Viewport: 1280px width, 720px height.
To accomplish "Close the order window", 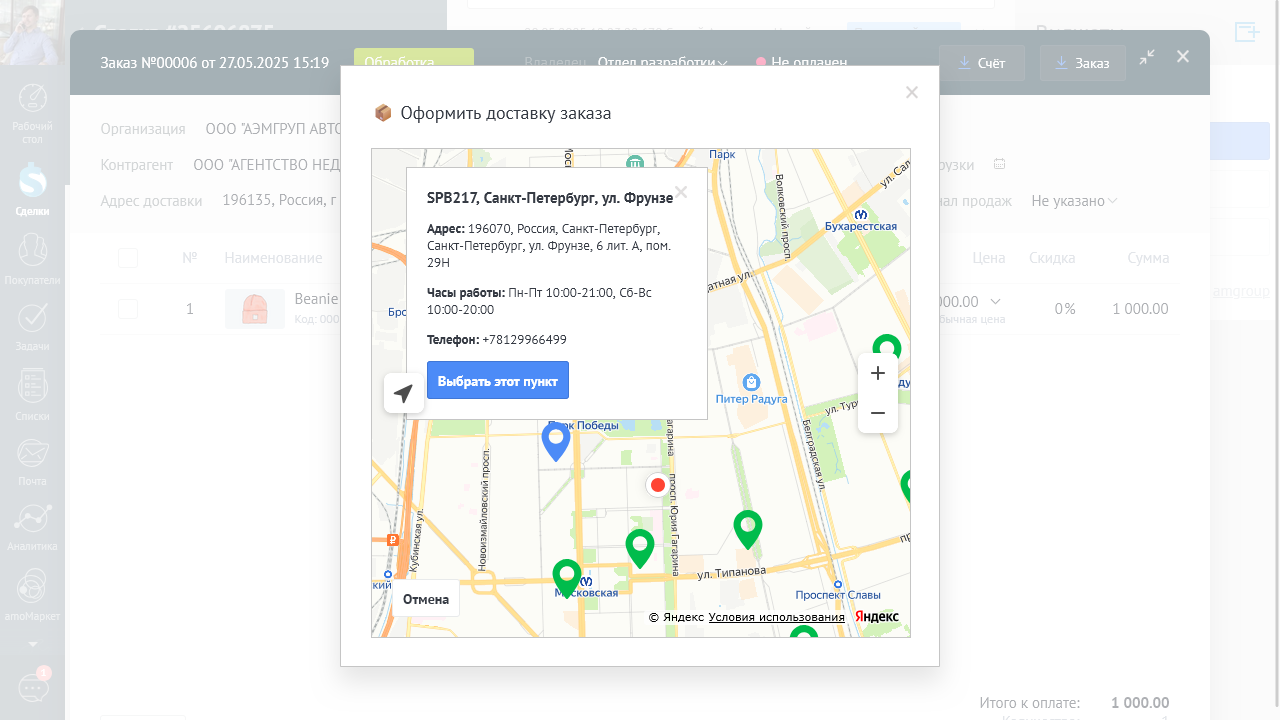I will click(1183, 56).
